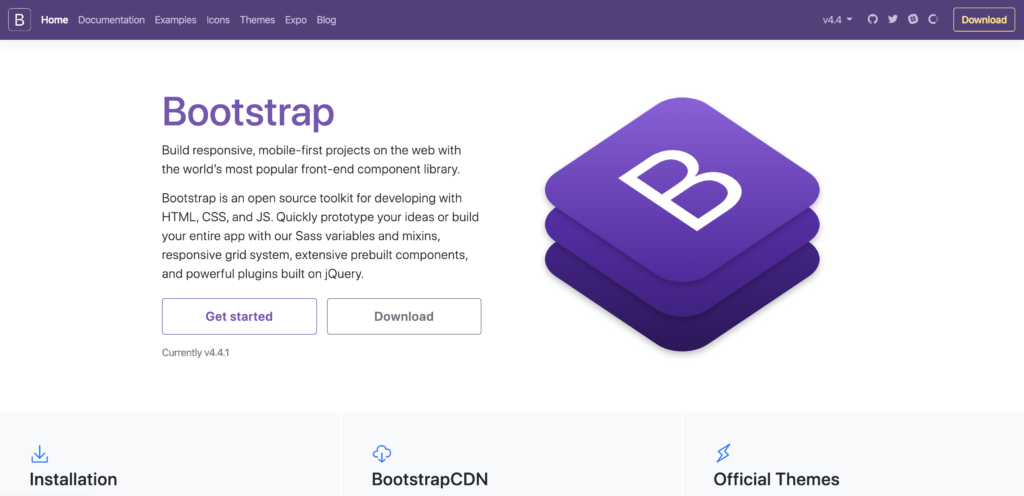Screen dimensions: 1024x496
Task: Click the gray Download button below description
Action: (404, 317)
